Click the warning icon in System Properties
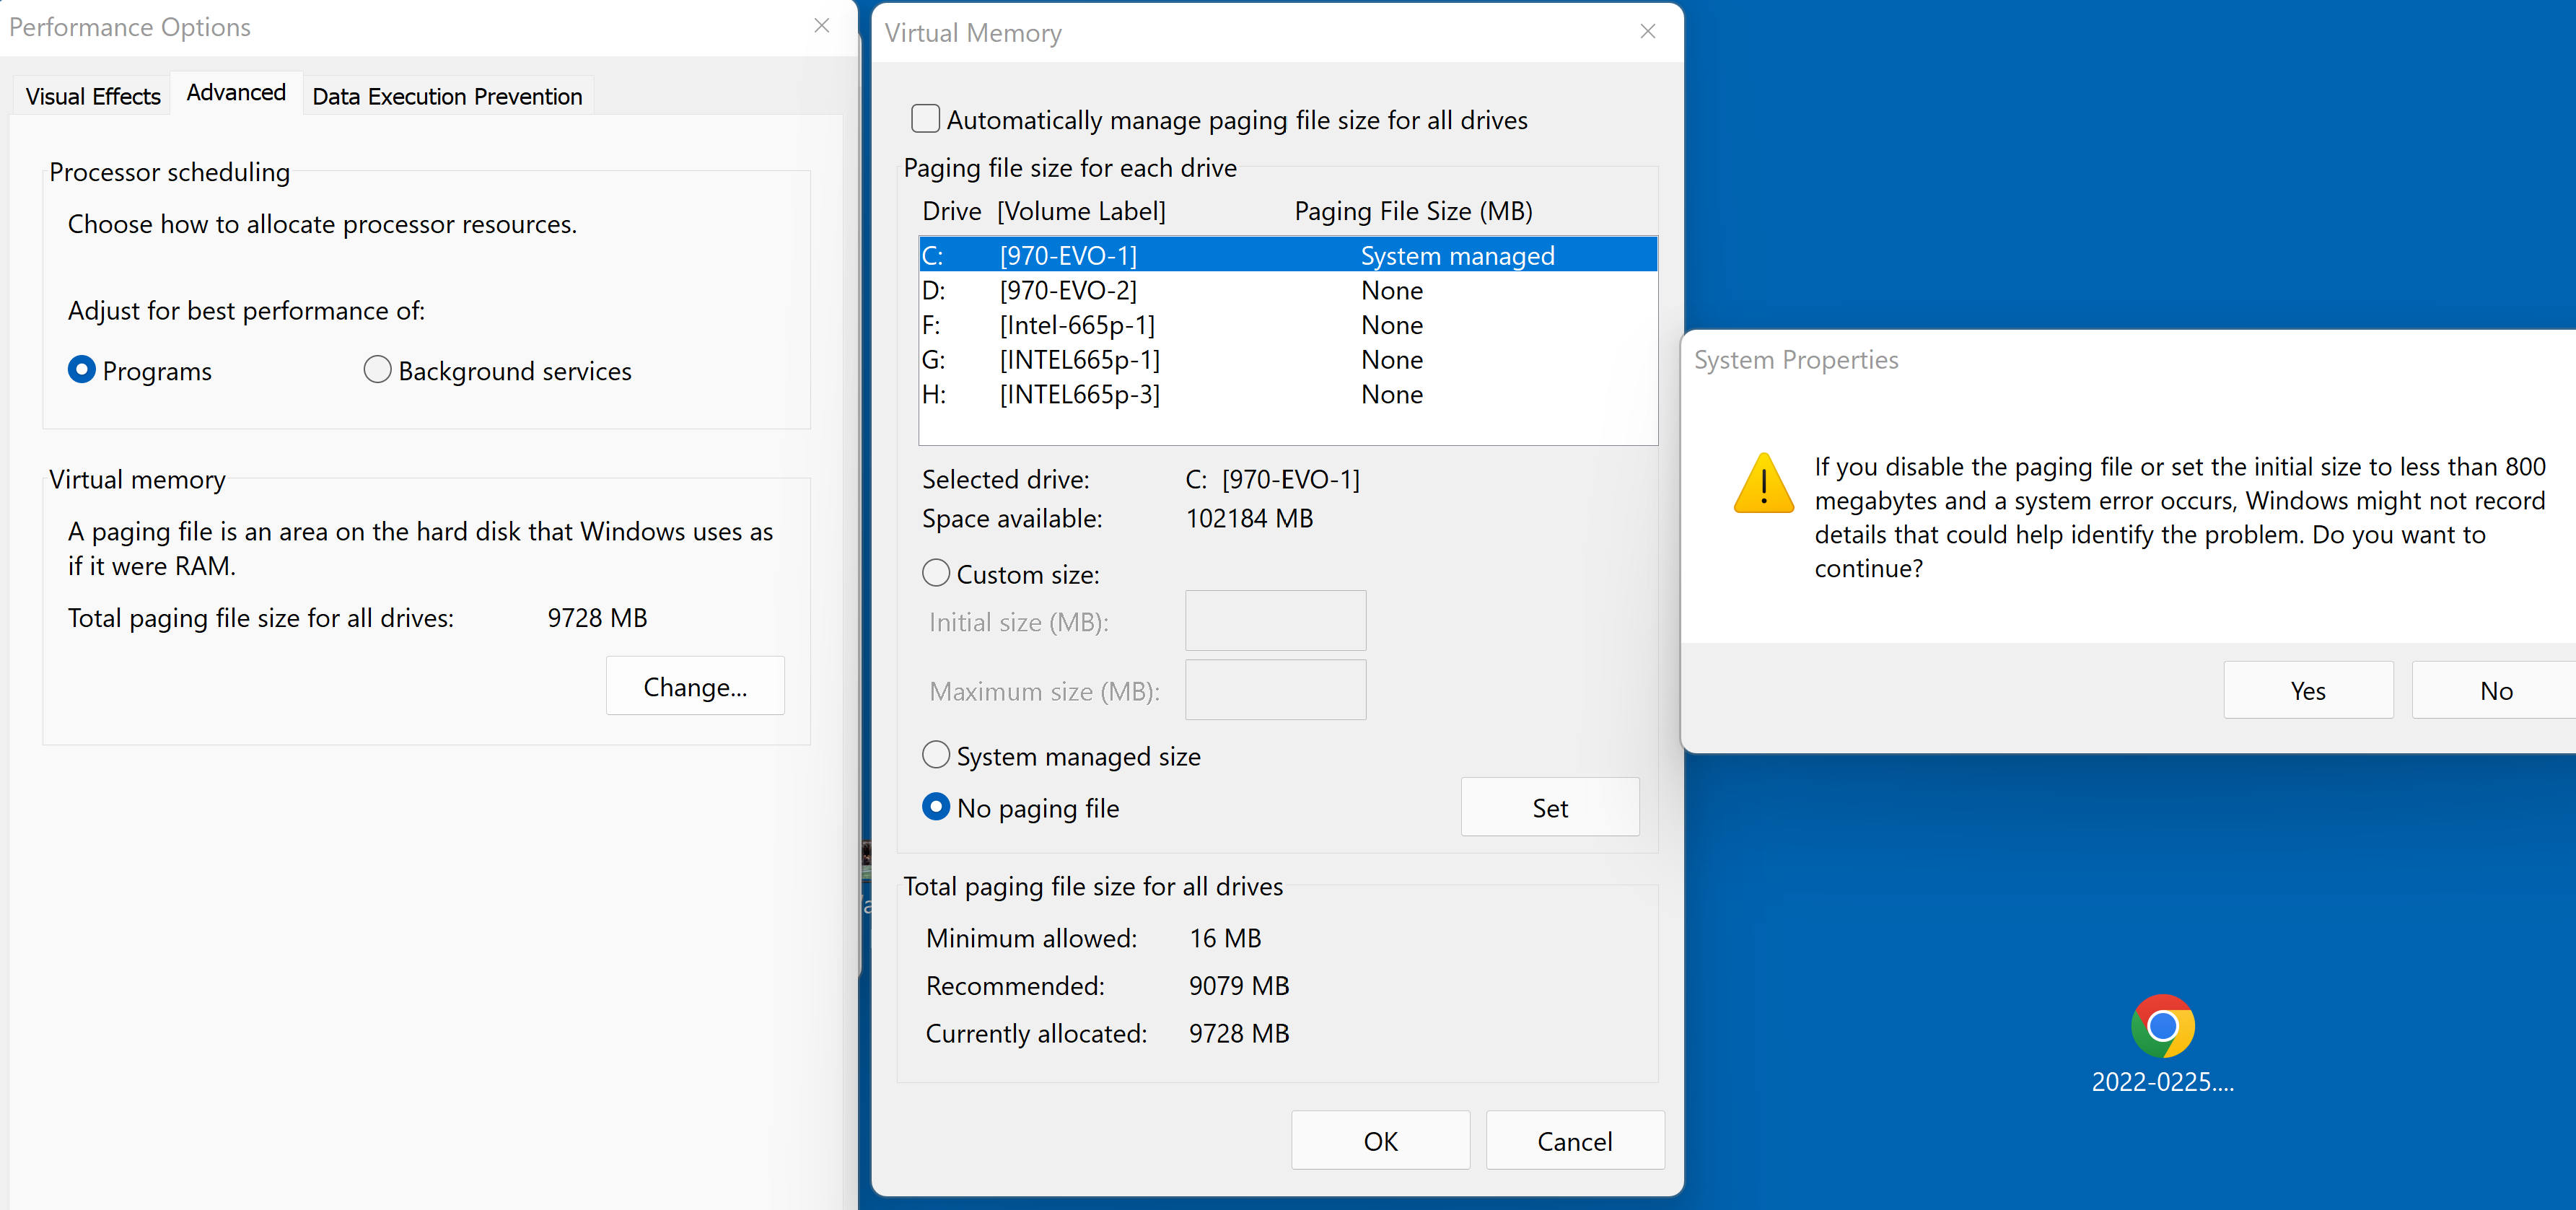The width and height of the screenshot is (2576, 1210). click(x=1764, y=483)
